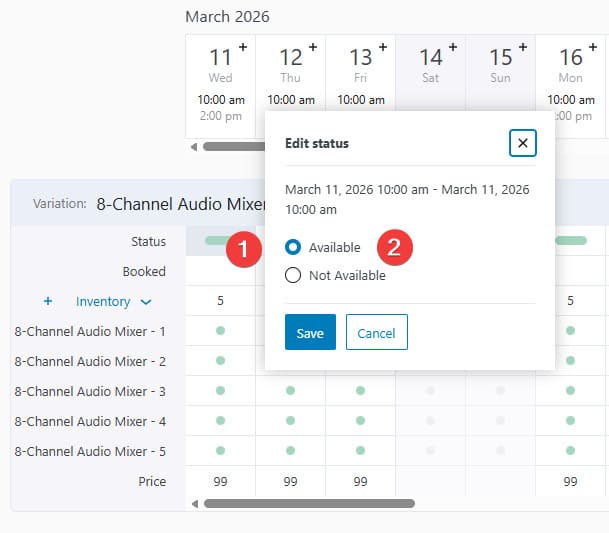Click the plus icon on March 11
Screen dimensions: 609x533
tap(243, 47)
